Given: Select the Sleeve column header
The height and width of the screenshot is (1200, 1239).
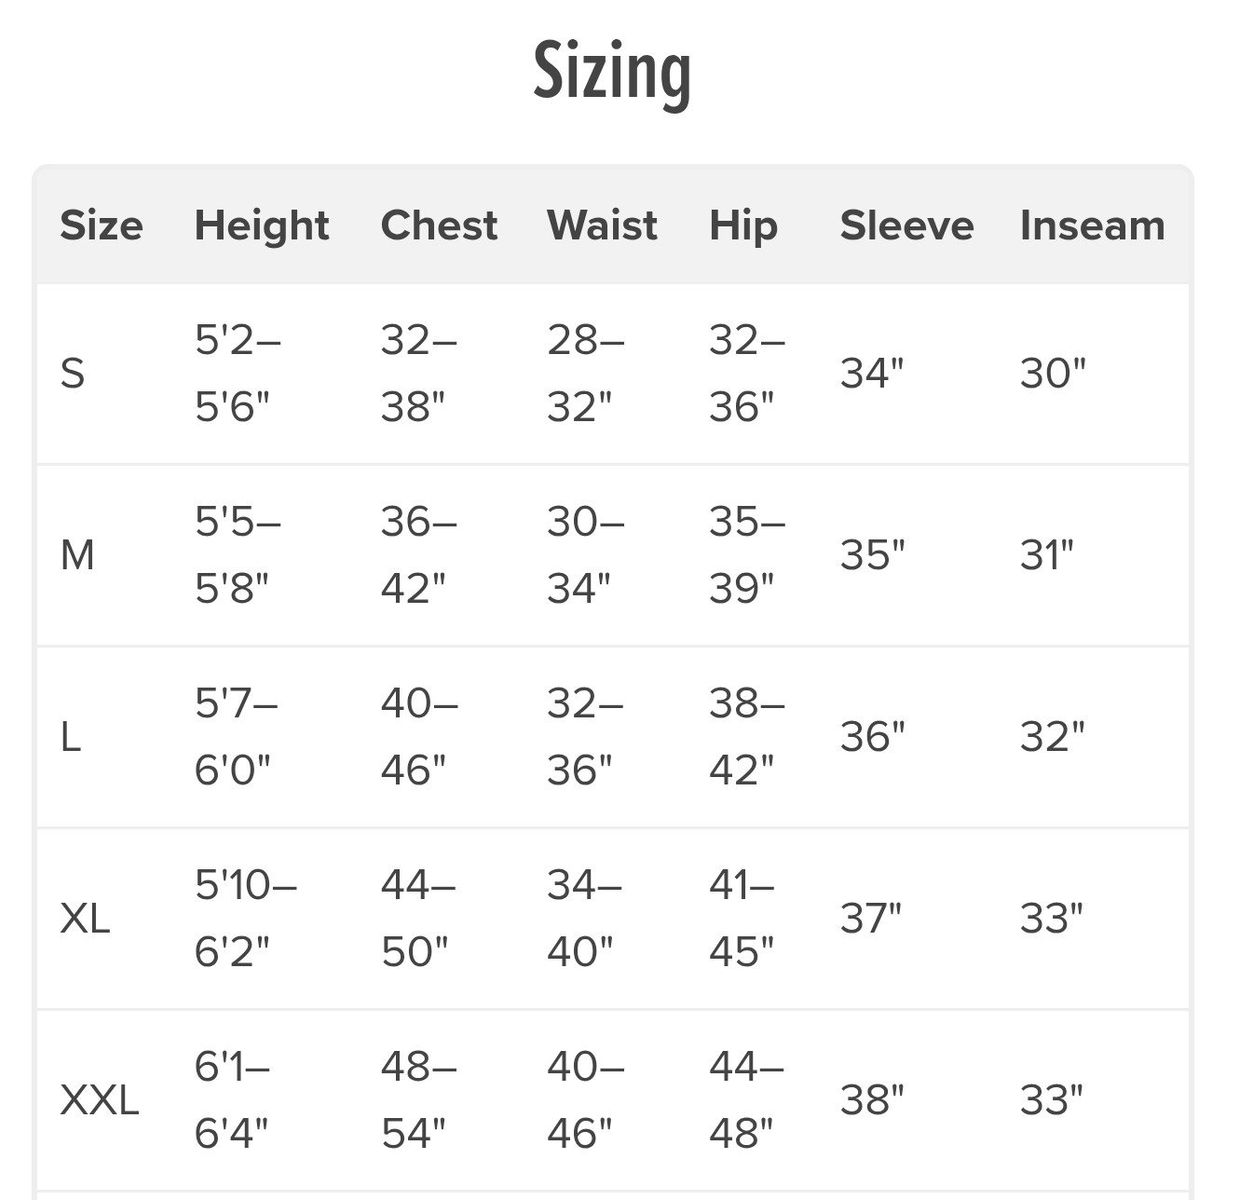Looking at the screenshot, I should pyautogui.click(x=906, y=226).
